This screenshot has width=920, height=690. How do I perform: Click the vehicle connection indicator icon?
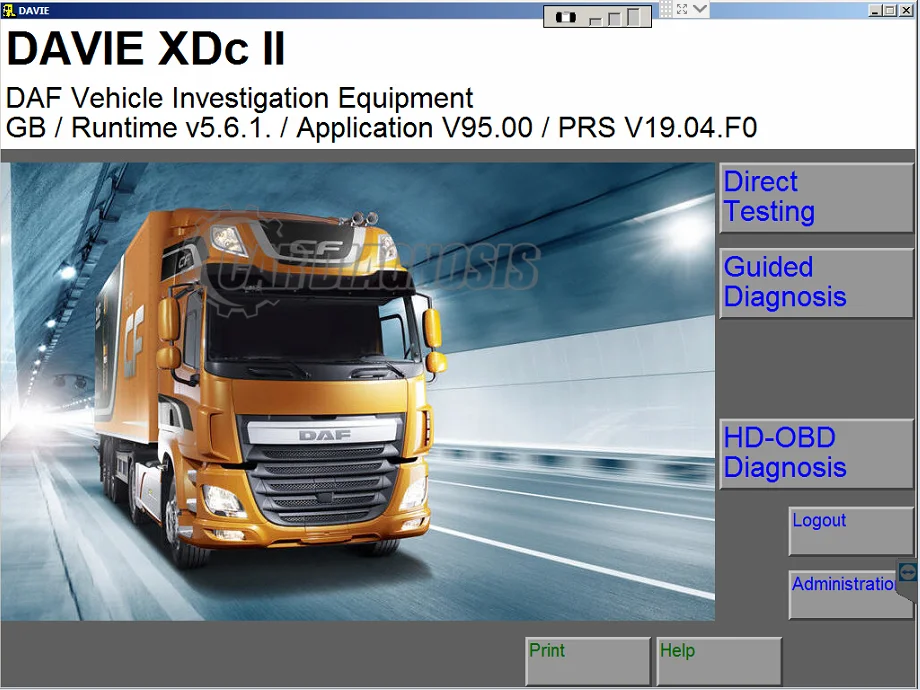click(x=566, y=17)
